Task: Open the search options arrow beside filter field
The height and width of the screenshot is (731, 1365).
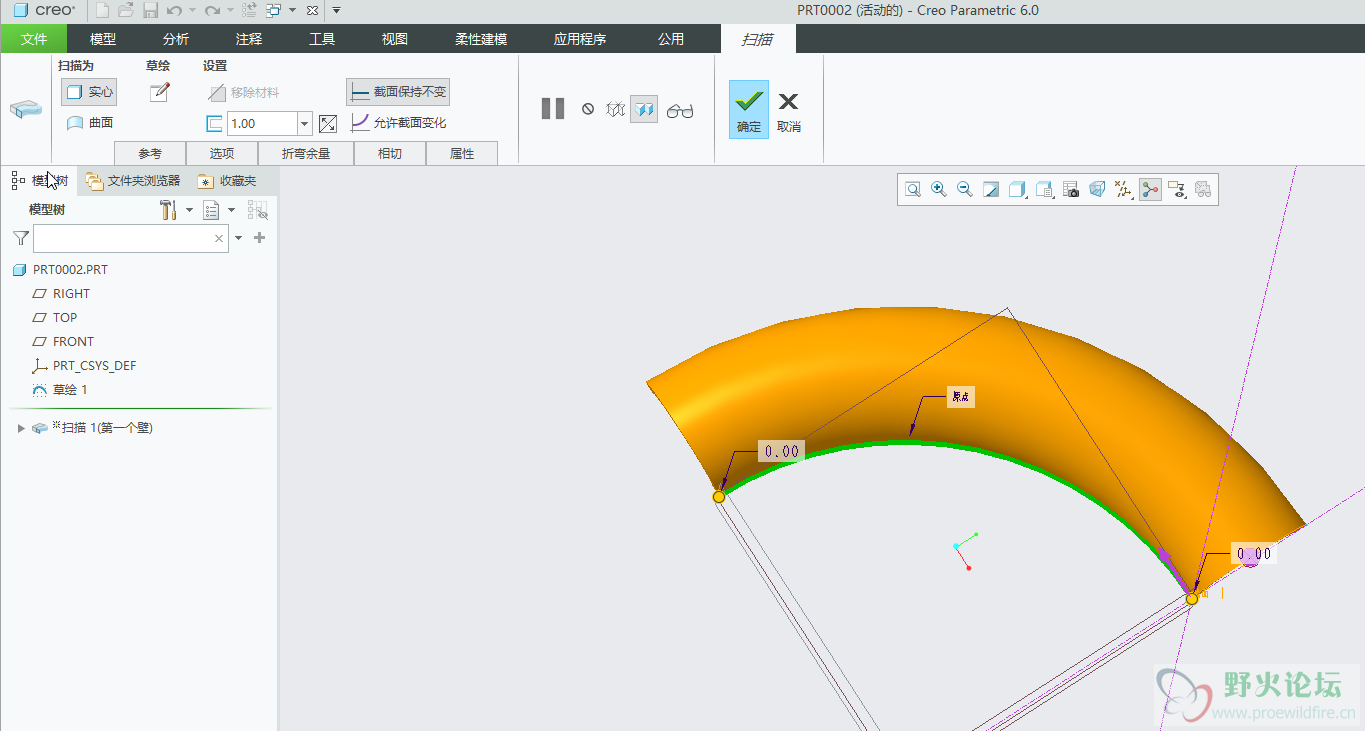Action: point(238,238)
